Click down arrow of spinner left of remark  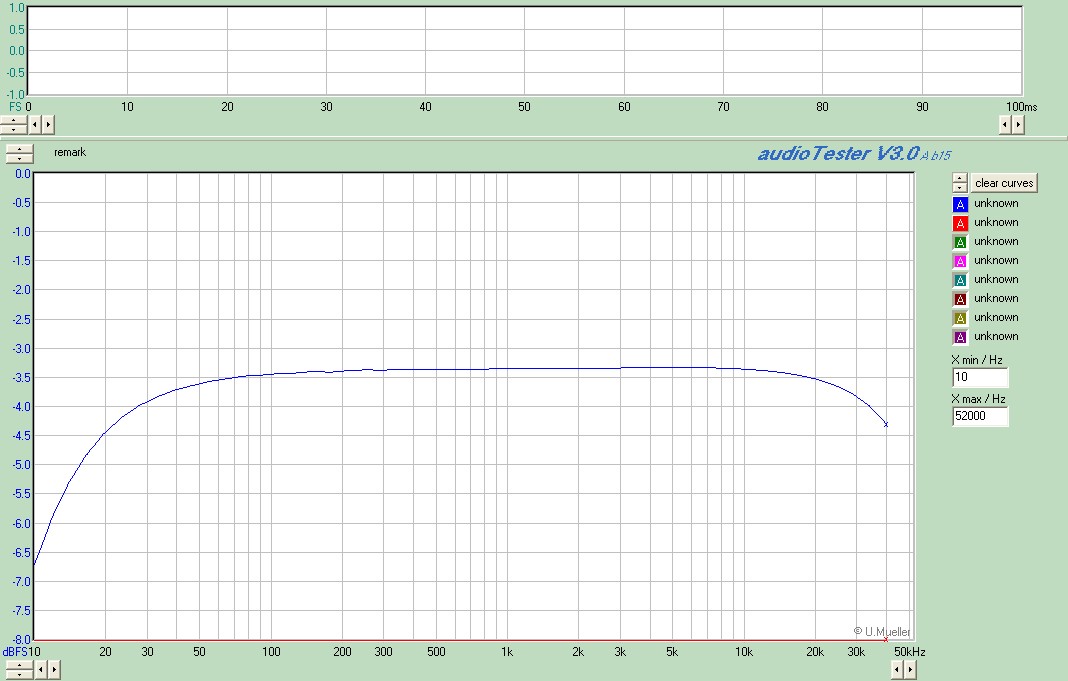pyautogui.click(x=19, y=159)
